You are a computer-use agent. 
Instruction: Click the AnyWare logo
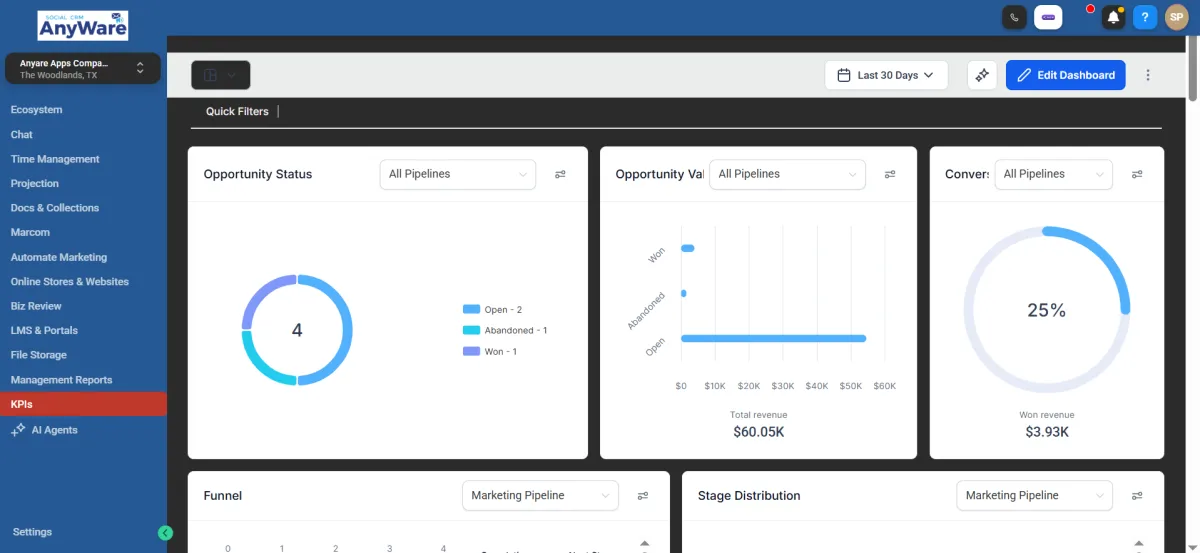[x=82, y=25]
